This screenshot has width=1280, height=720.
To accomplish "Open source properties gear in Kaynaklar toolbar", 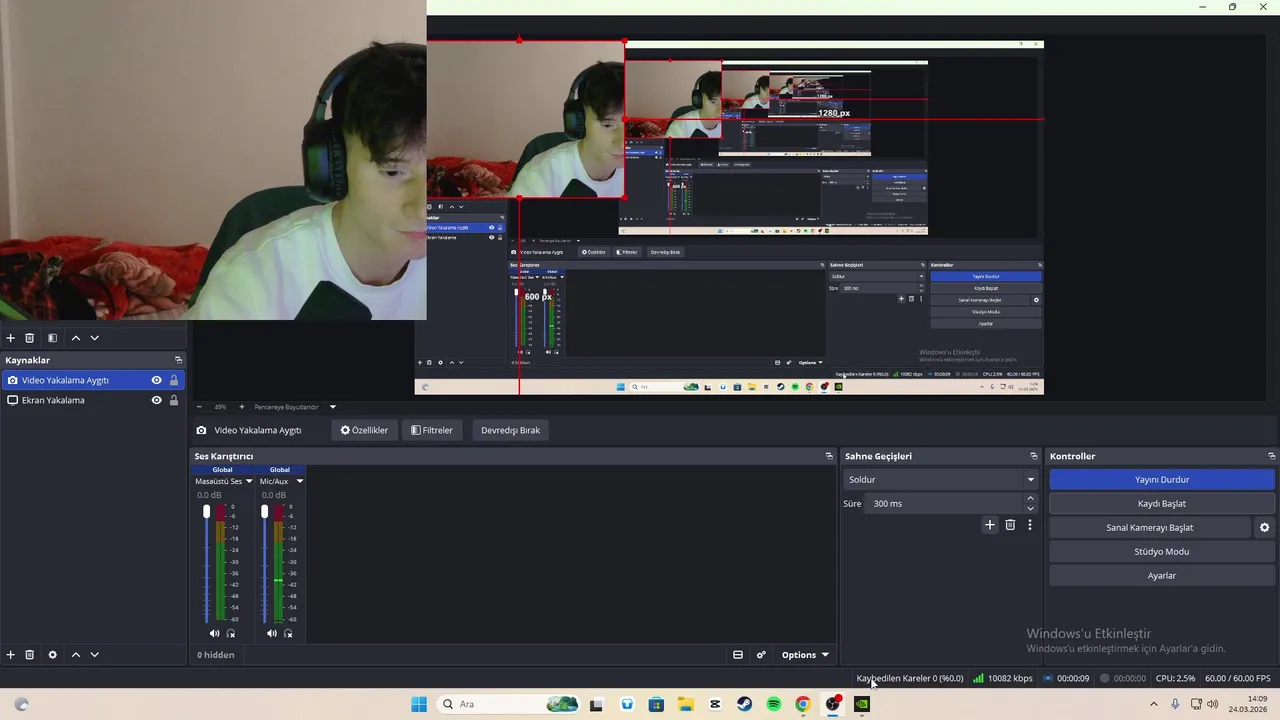I will click(x=52, y=655).
